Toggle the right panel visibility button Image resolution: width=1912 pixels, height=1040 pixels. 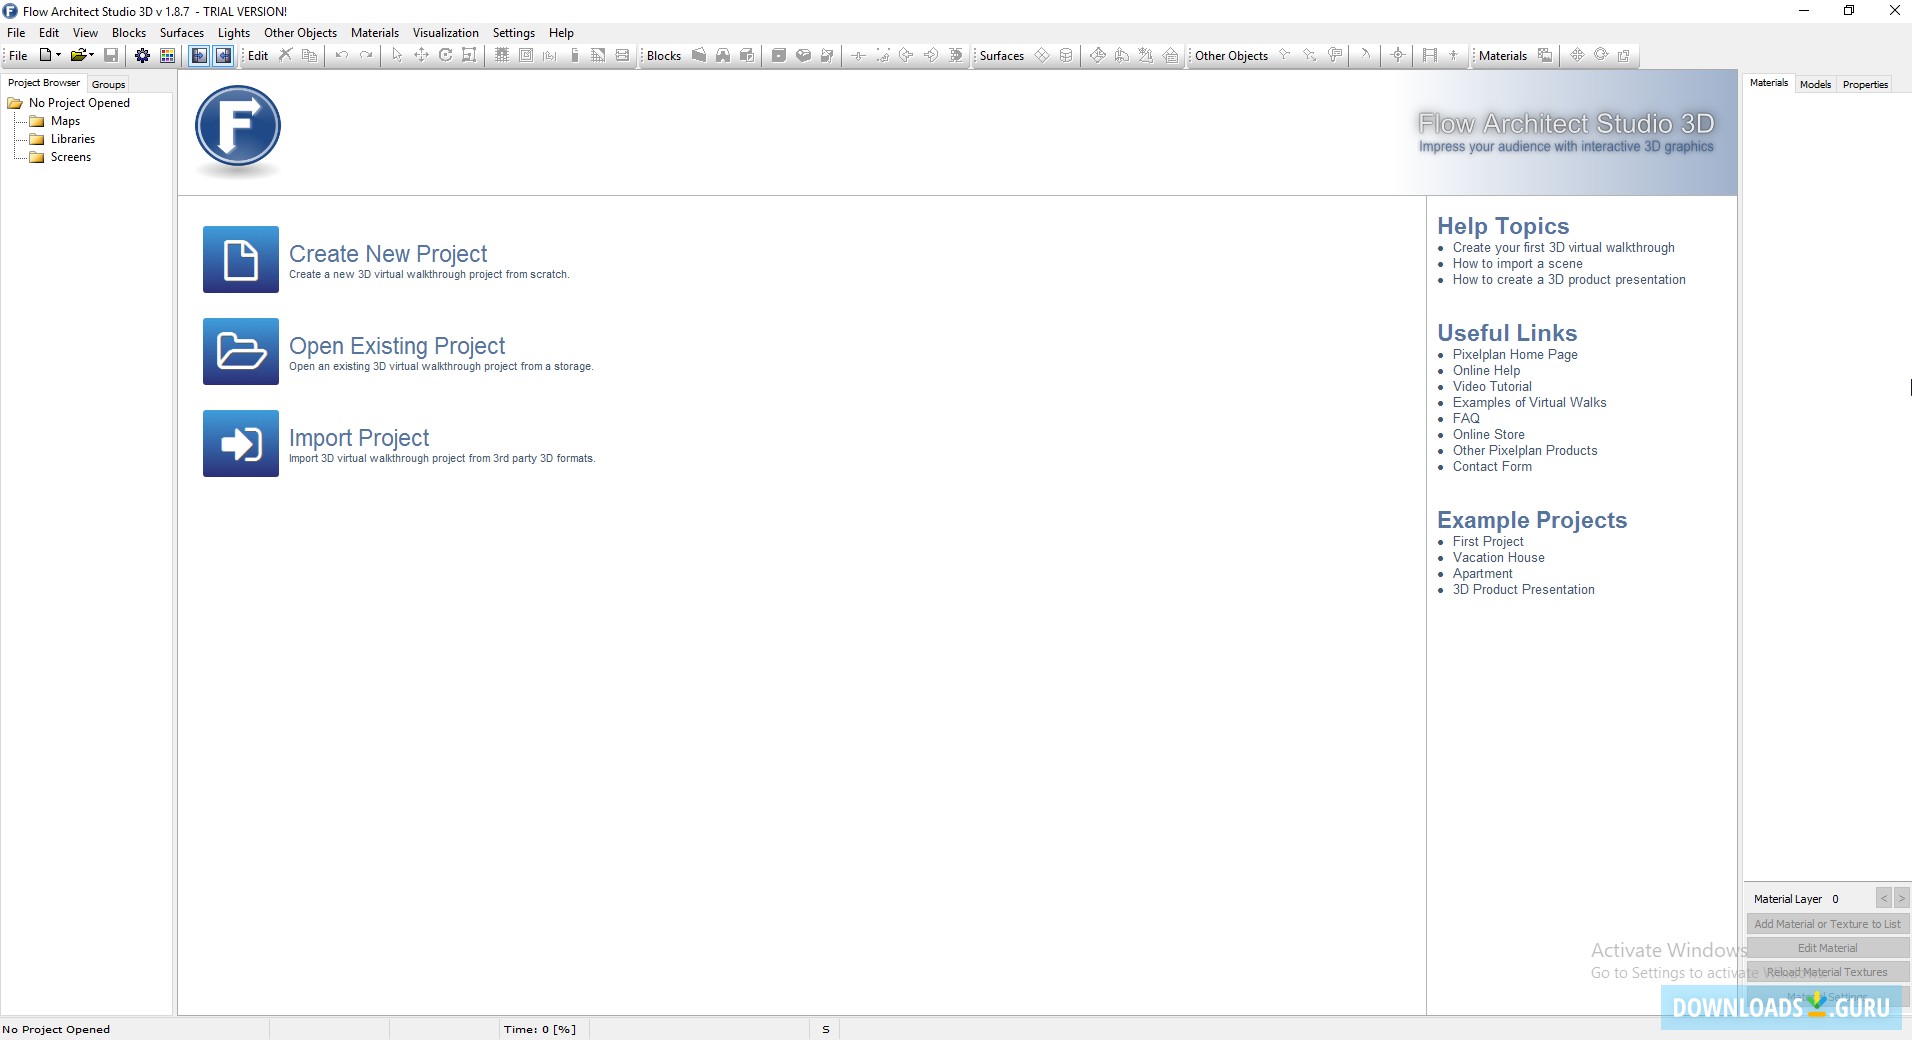pyautogui.click(x=223, y=55)
